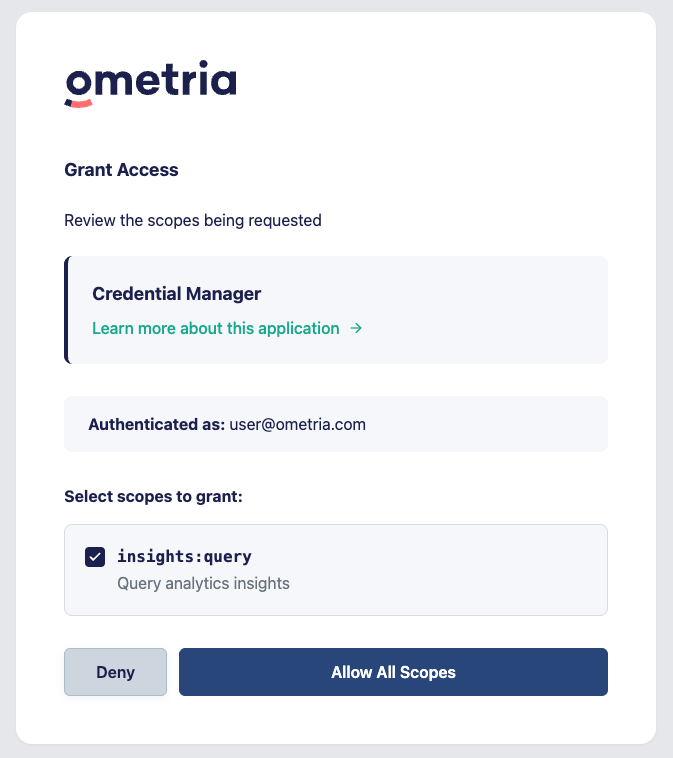Click the dark left border of application card
The image size is (673, 758).
click(67, 310)
